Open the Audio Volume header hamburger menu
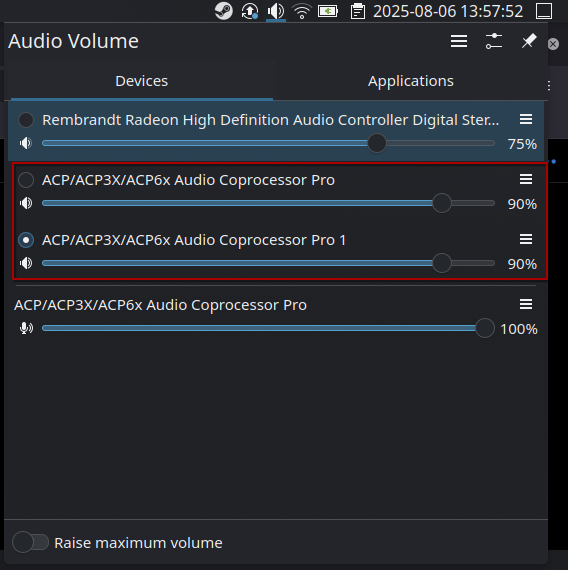568x570 pixels. 459,41
